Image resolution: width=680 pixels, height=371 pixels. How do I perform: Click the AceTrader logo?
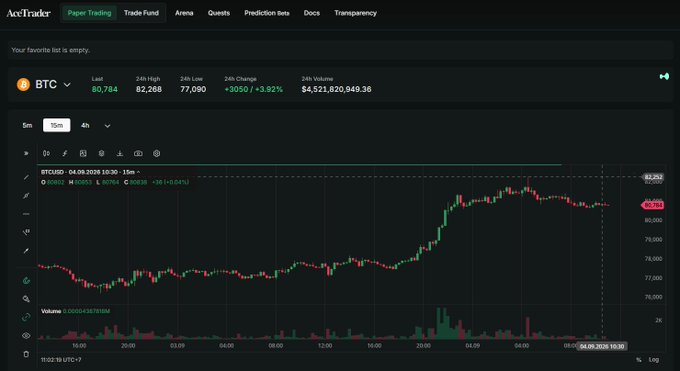[x=29, y=13]
